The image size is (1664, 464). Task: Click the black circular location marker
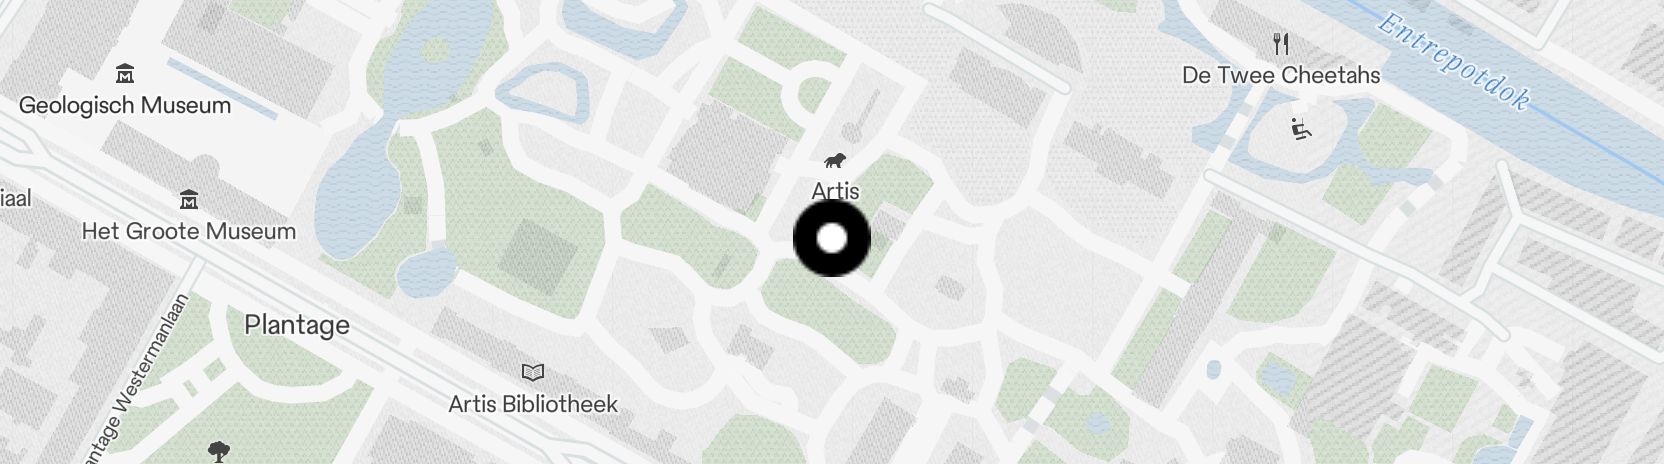point(832,238)
